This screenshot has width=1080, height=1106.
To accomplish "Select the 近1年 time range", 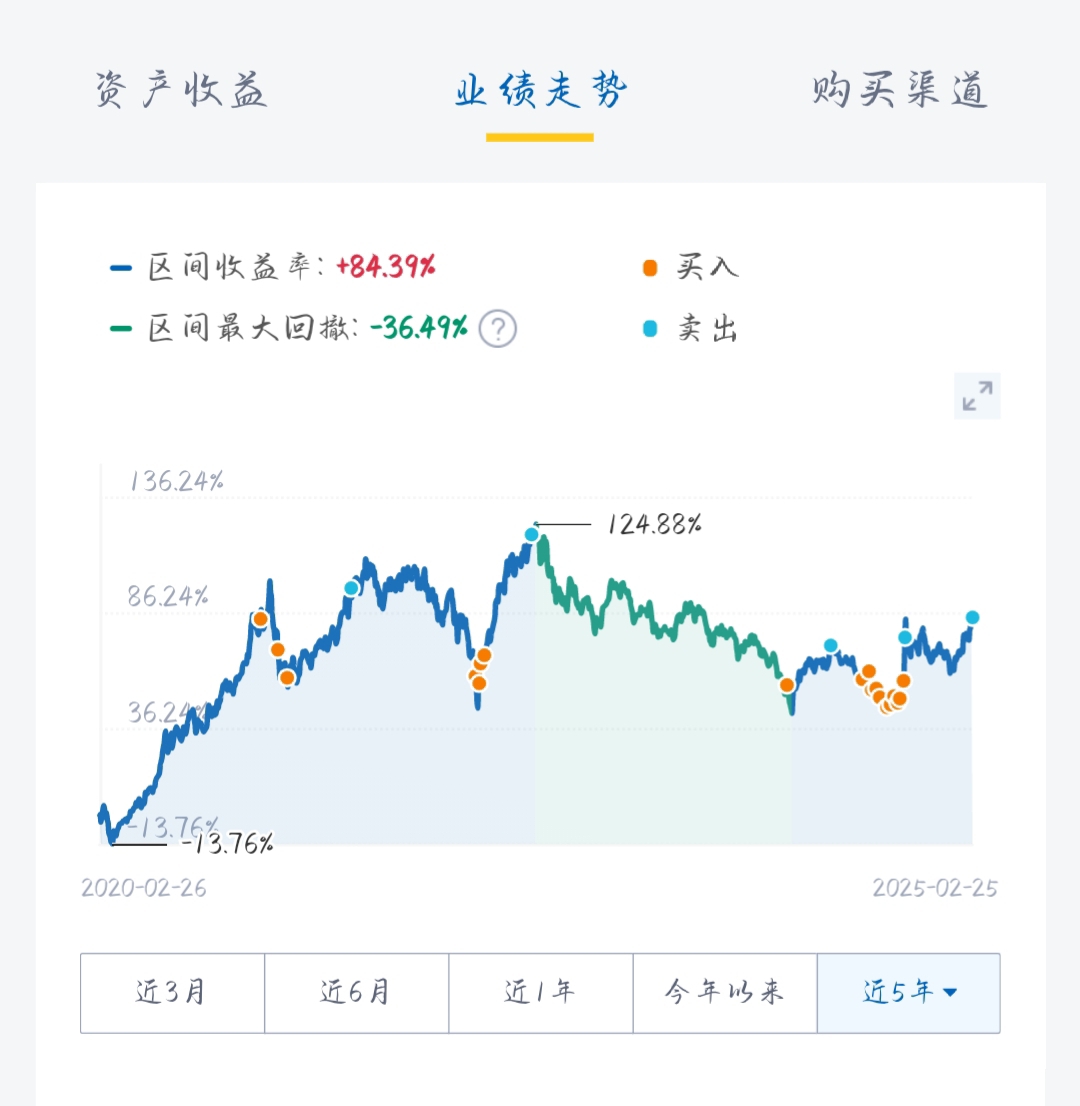I will [540, 992].
